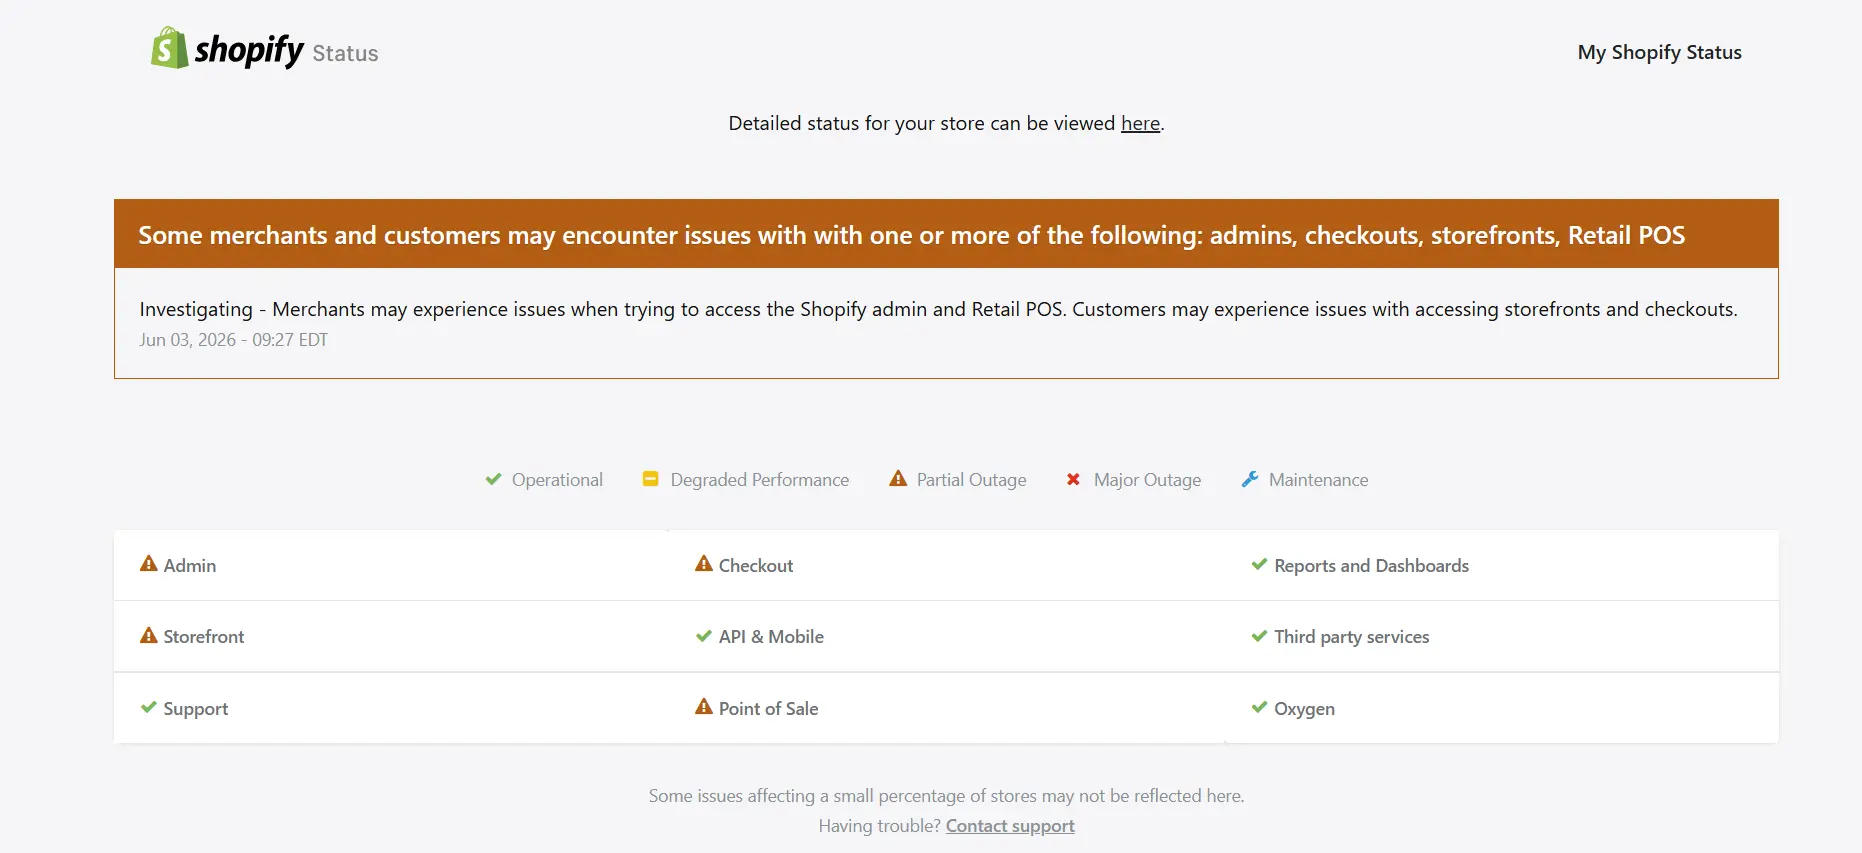Screen dimensions: 1862x853
Task: Click the 'Maintenance' legend text
Action: [x=1318, y=480]
